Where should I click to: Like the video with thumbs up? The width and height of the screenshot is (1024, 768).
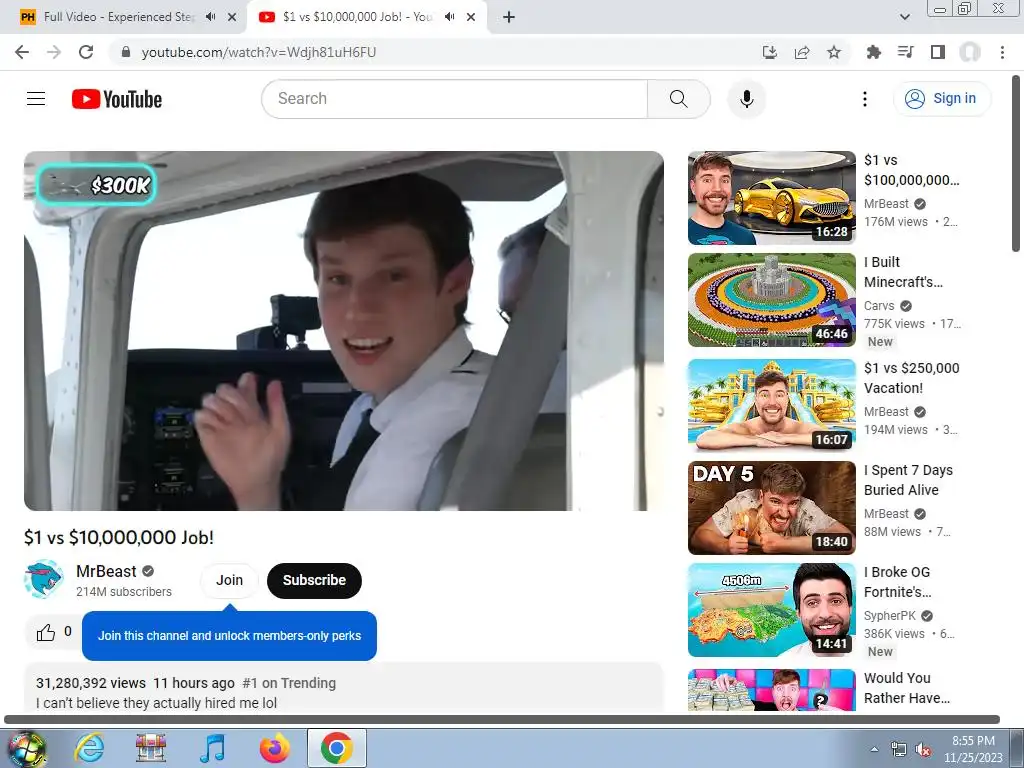[x=46, y=632]
